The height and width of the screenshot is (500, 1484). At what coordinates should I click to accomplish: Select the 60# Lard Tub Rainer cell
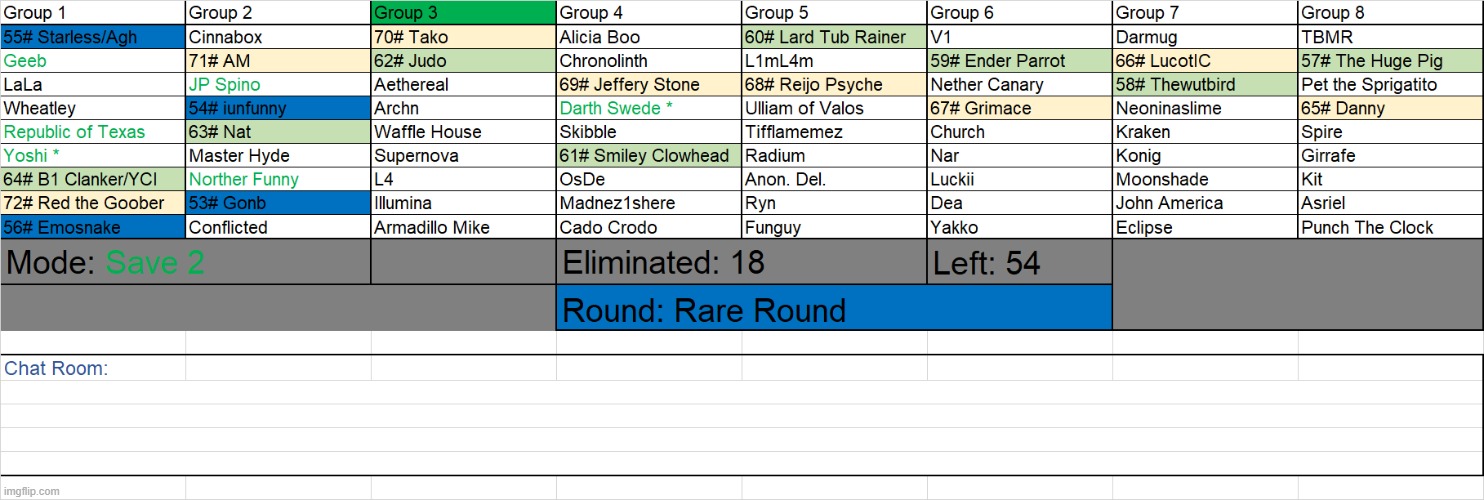[x=834, y=37]
